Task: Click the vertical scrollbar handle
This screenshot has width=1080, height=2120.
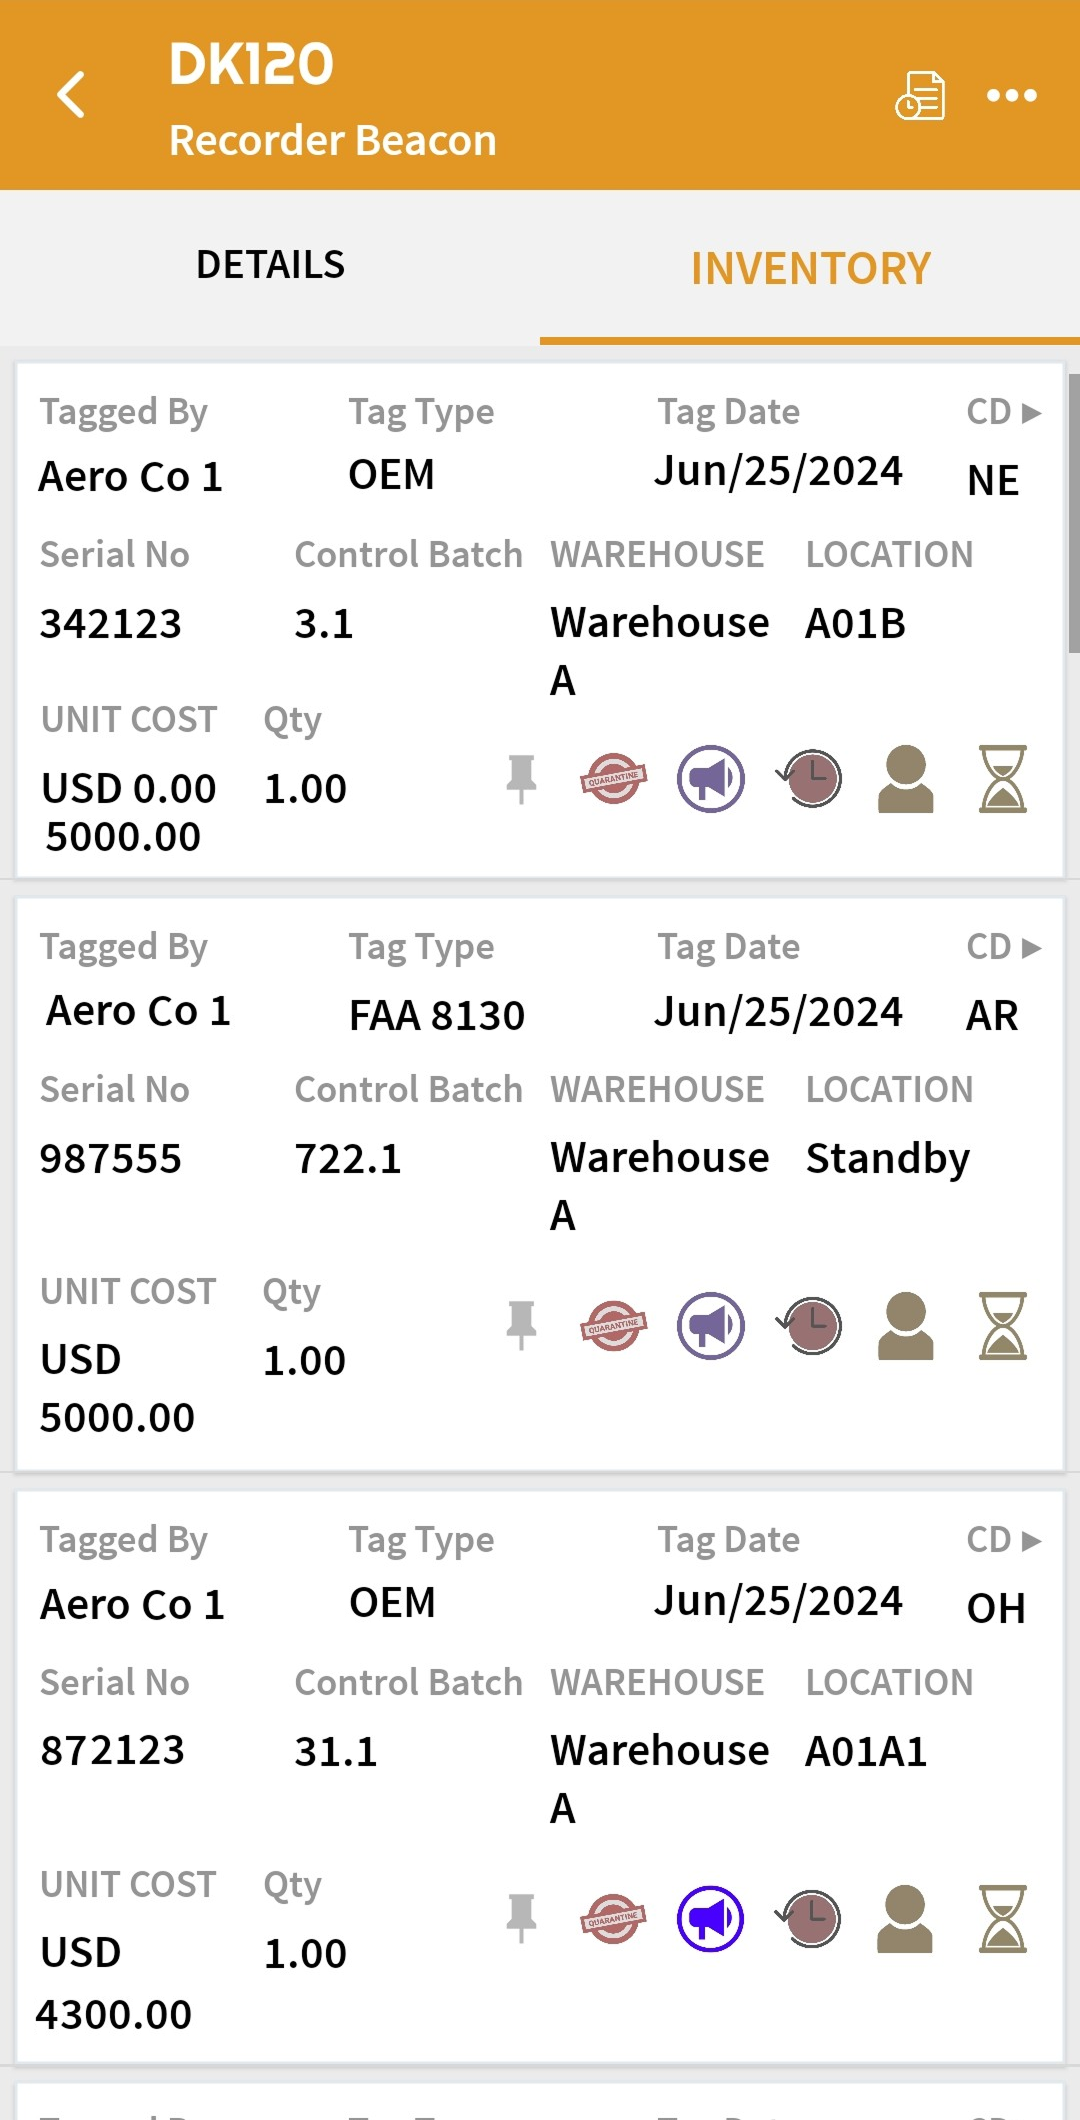Action: [x=1073, y=514]
